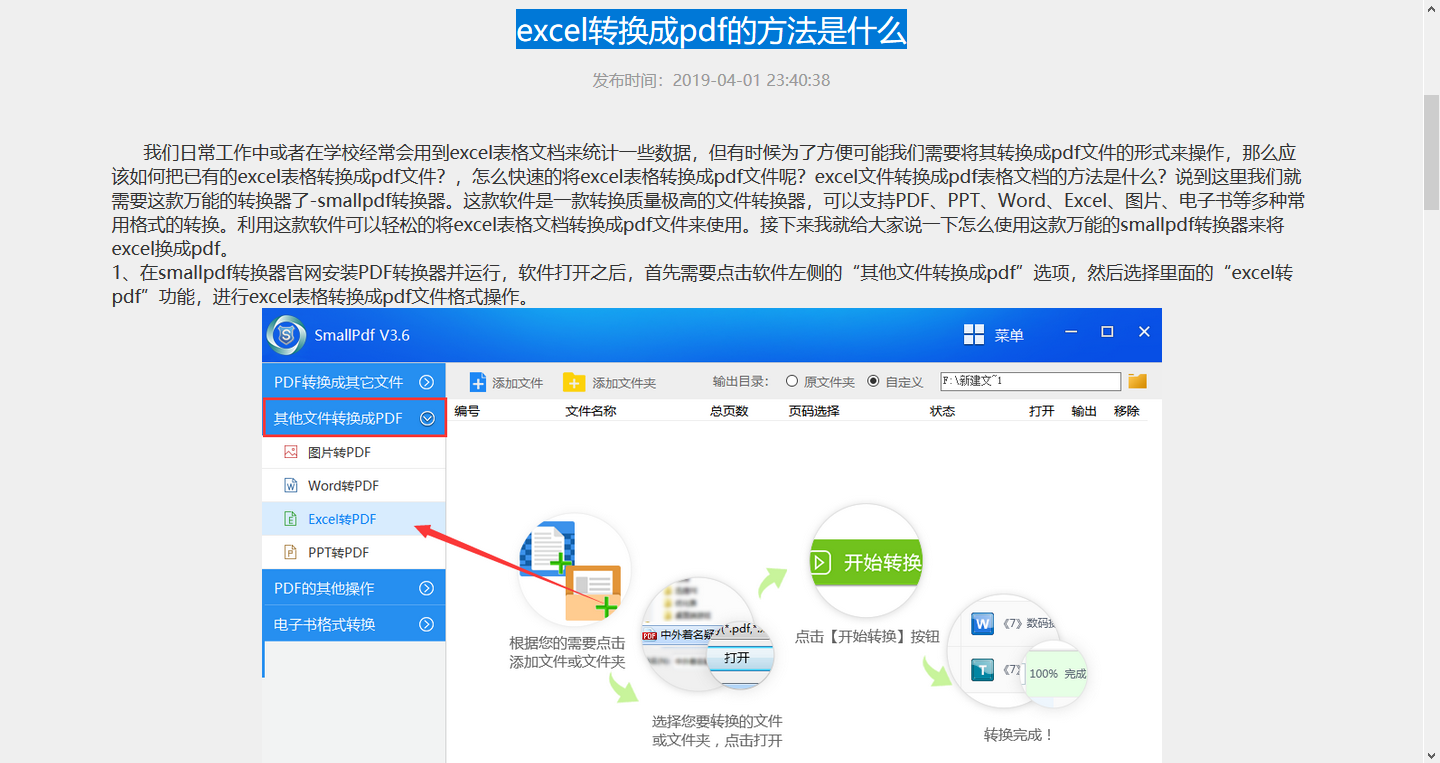
Task: Select PPT转PDF in the sidebar
Action: point(354,552)
